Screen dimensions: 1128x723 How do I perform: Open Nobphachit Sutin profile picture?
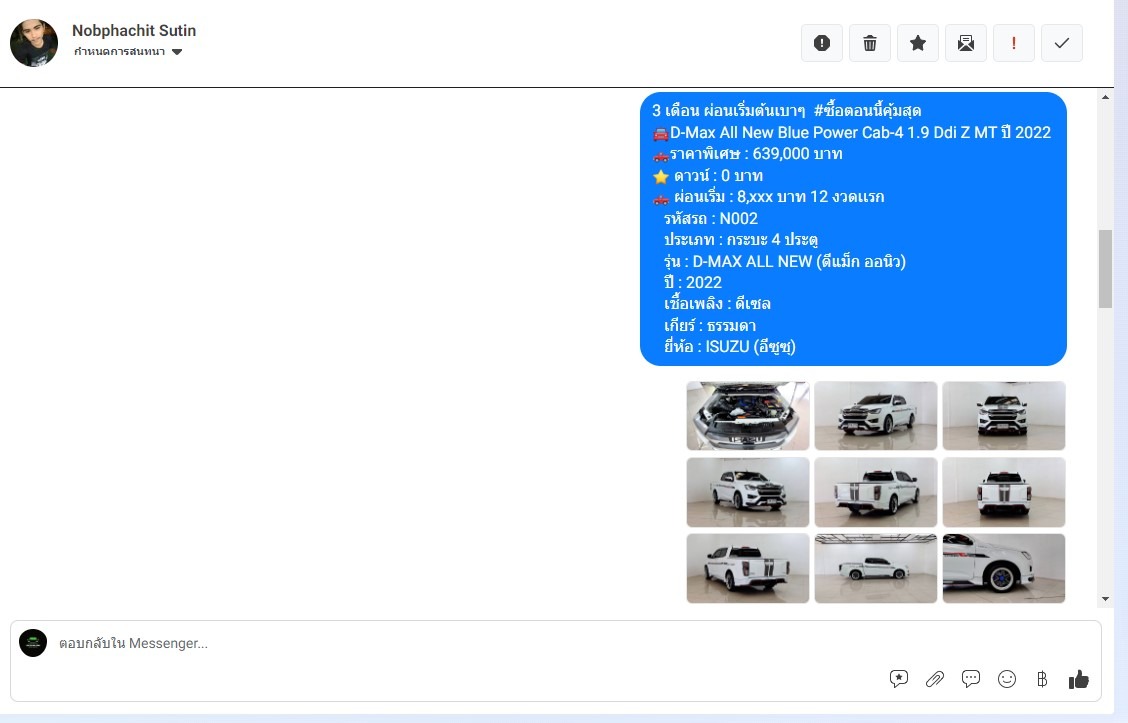[x=34, y=43]
